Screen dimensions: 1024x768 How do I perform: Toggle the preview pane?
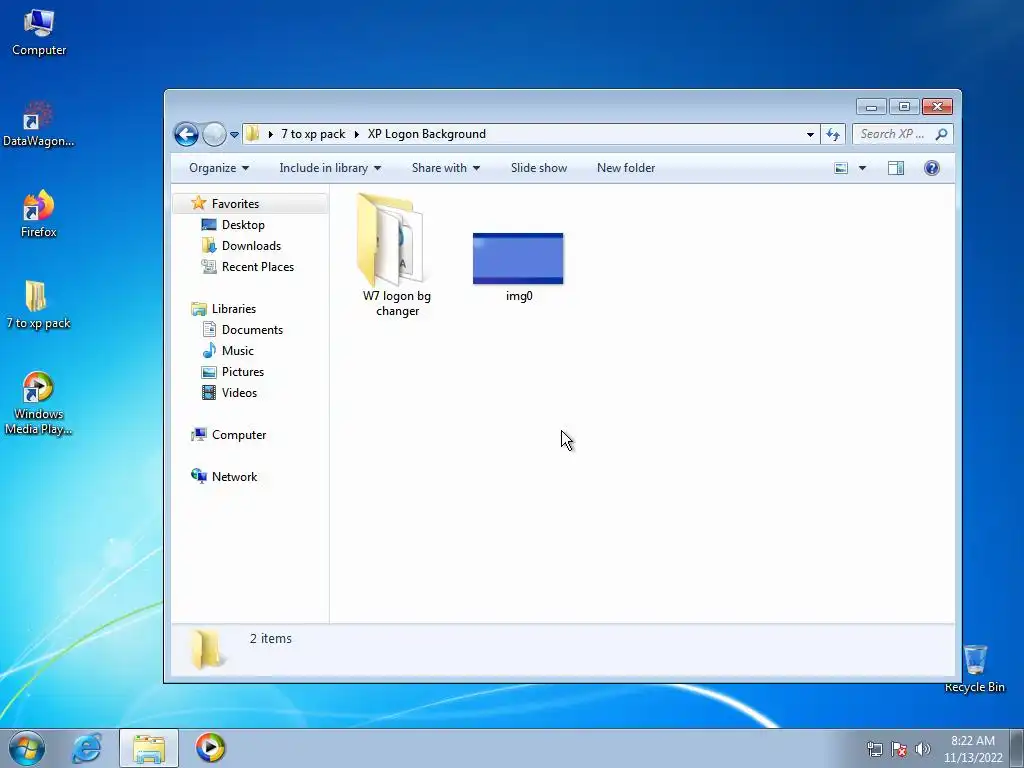[x=896, y=168]
